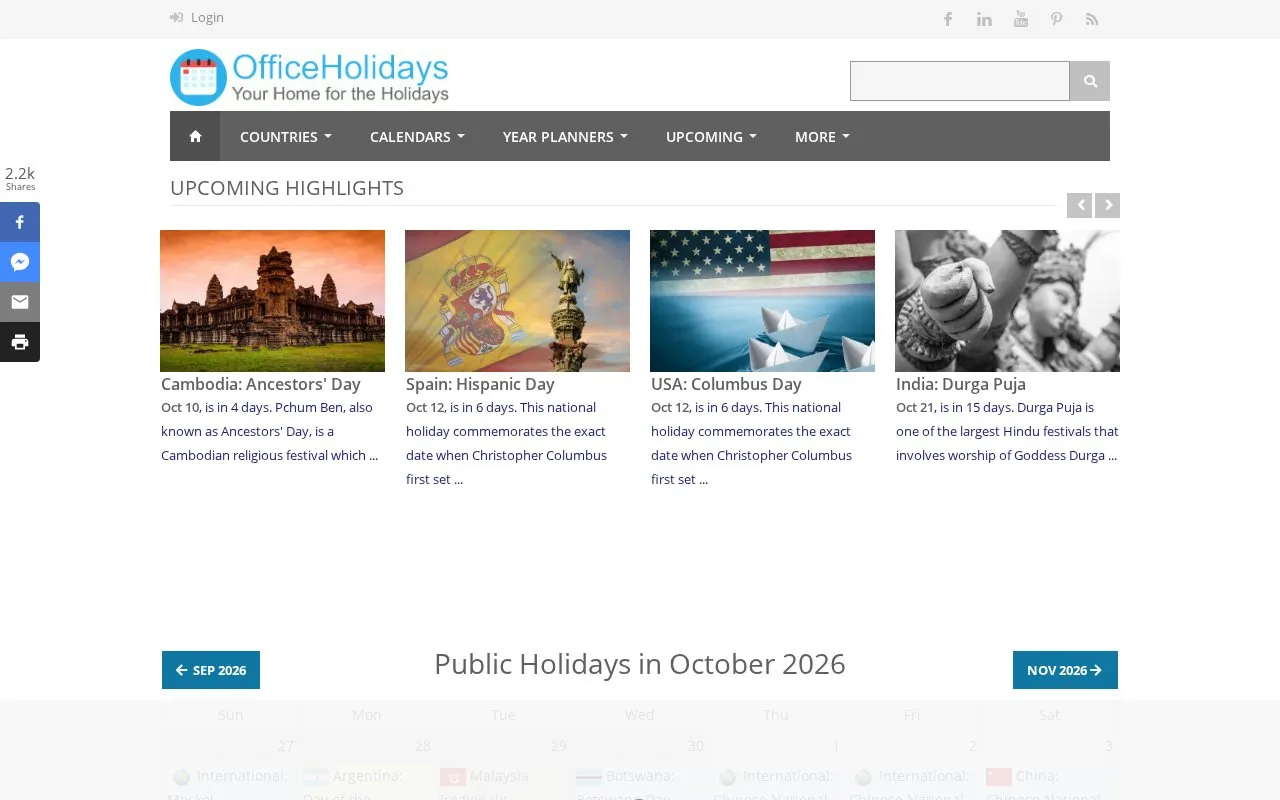
Task: Open the YouTube icon in header
Action: point(1020,19)
